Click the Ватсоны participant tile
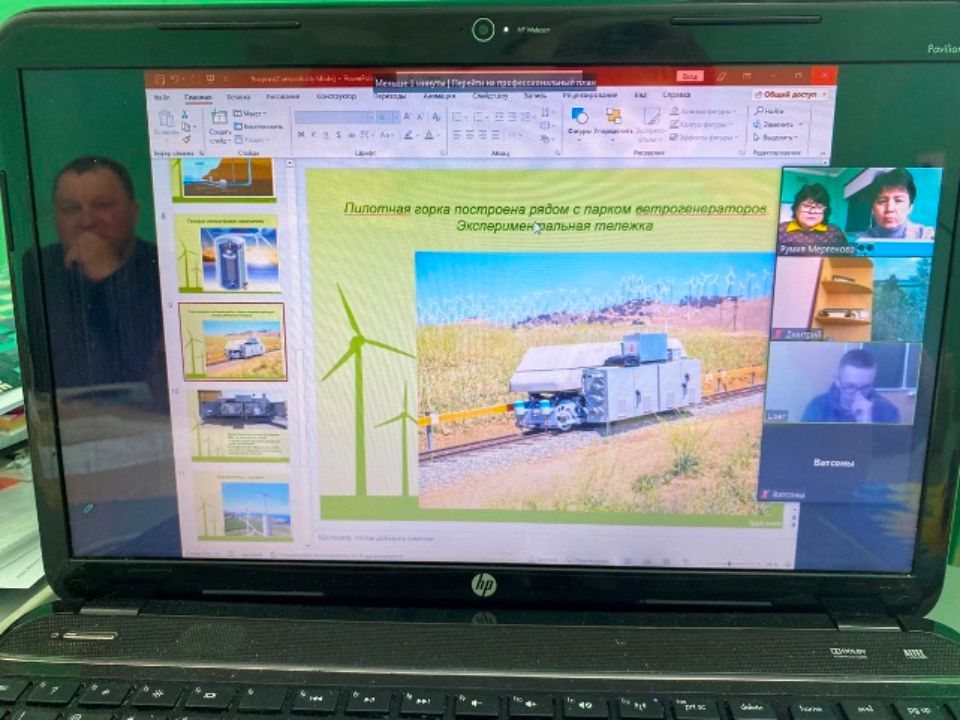The height and width of the screenshot is (720, 960). pyautogui.click(x=836, y=463)
